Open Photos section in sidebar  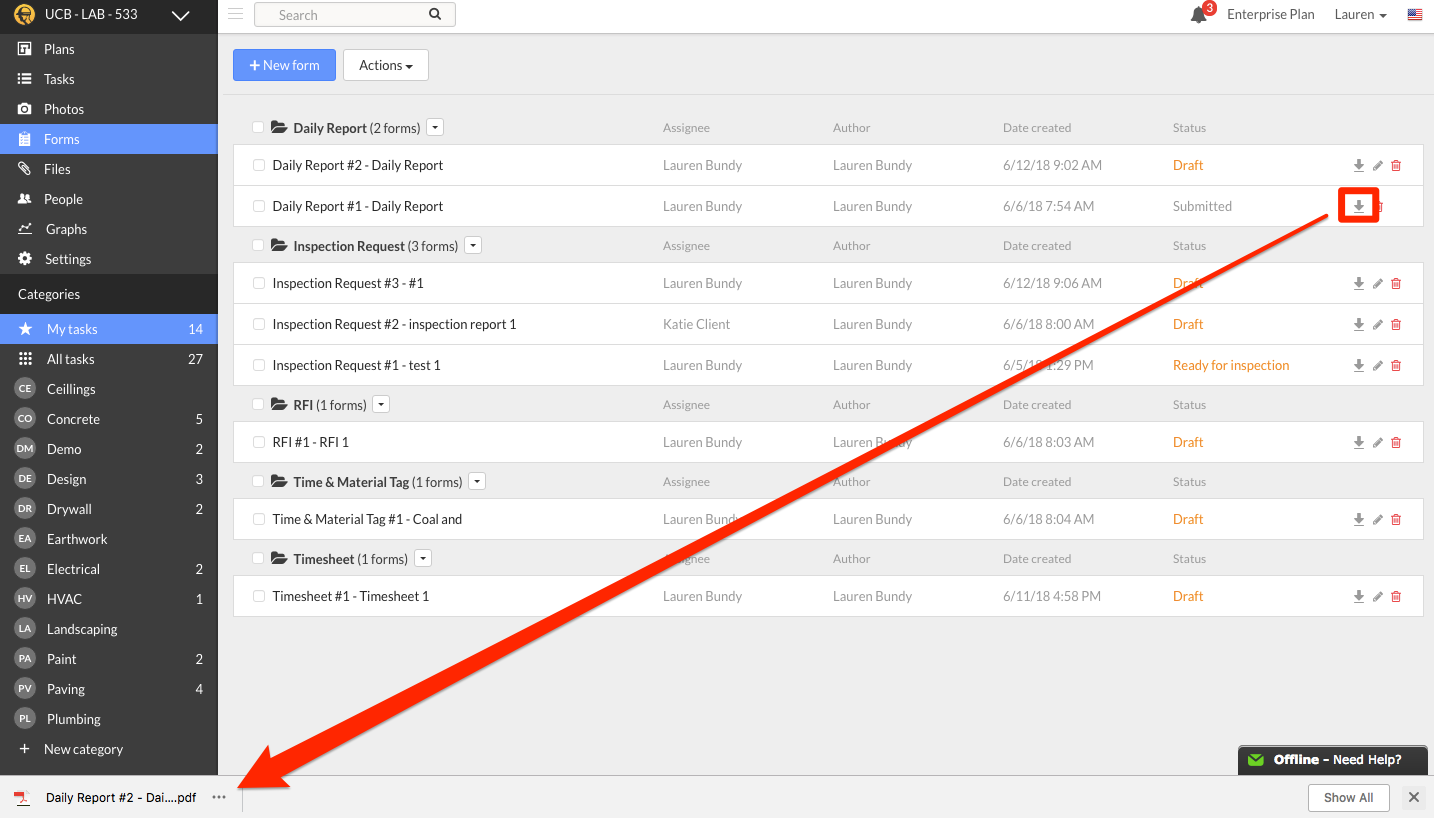click(x=108, y=109)
